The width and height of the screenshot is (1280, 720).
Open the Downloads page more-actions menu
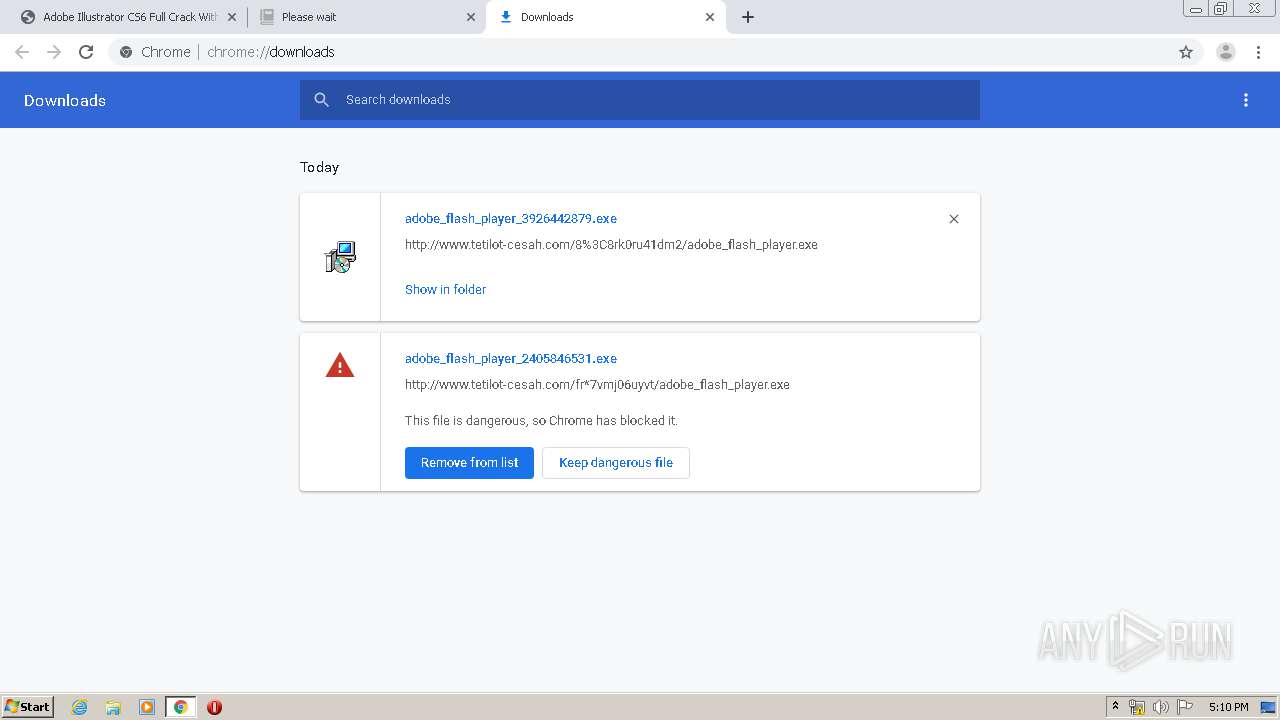click(x=1246, y=100)
